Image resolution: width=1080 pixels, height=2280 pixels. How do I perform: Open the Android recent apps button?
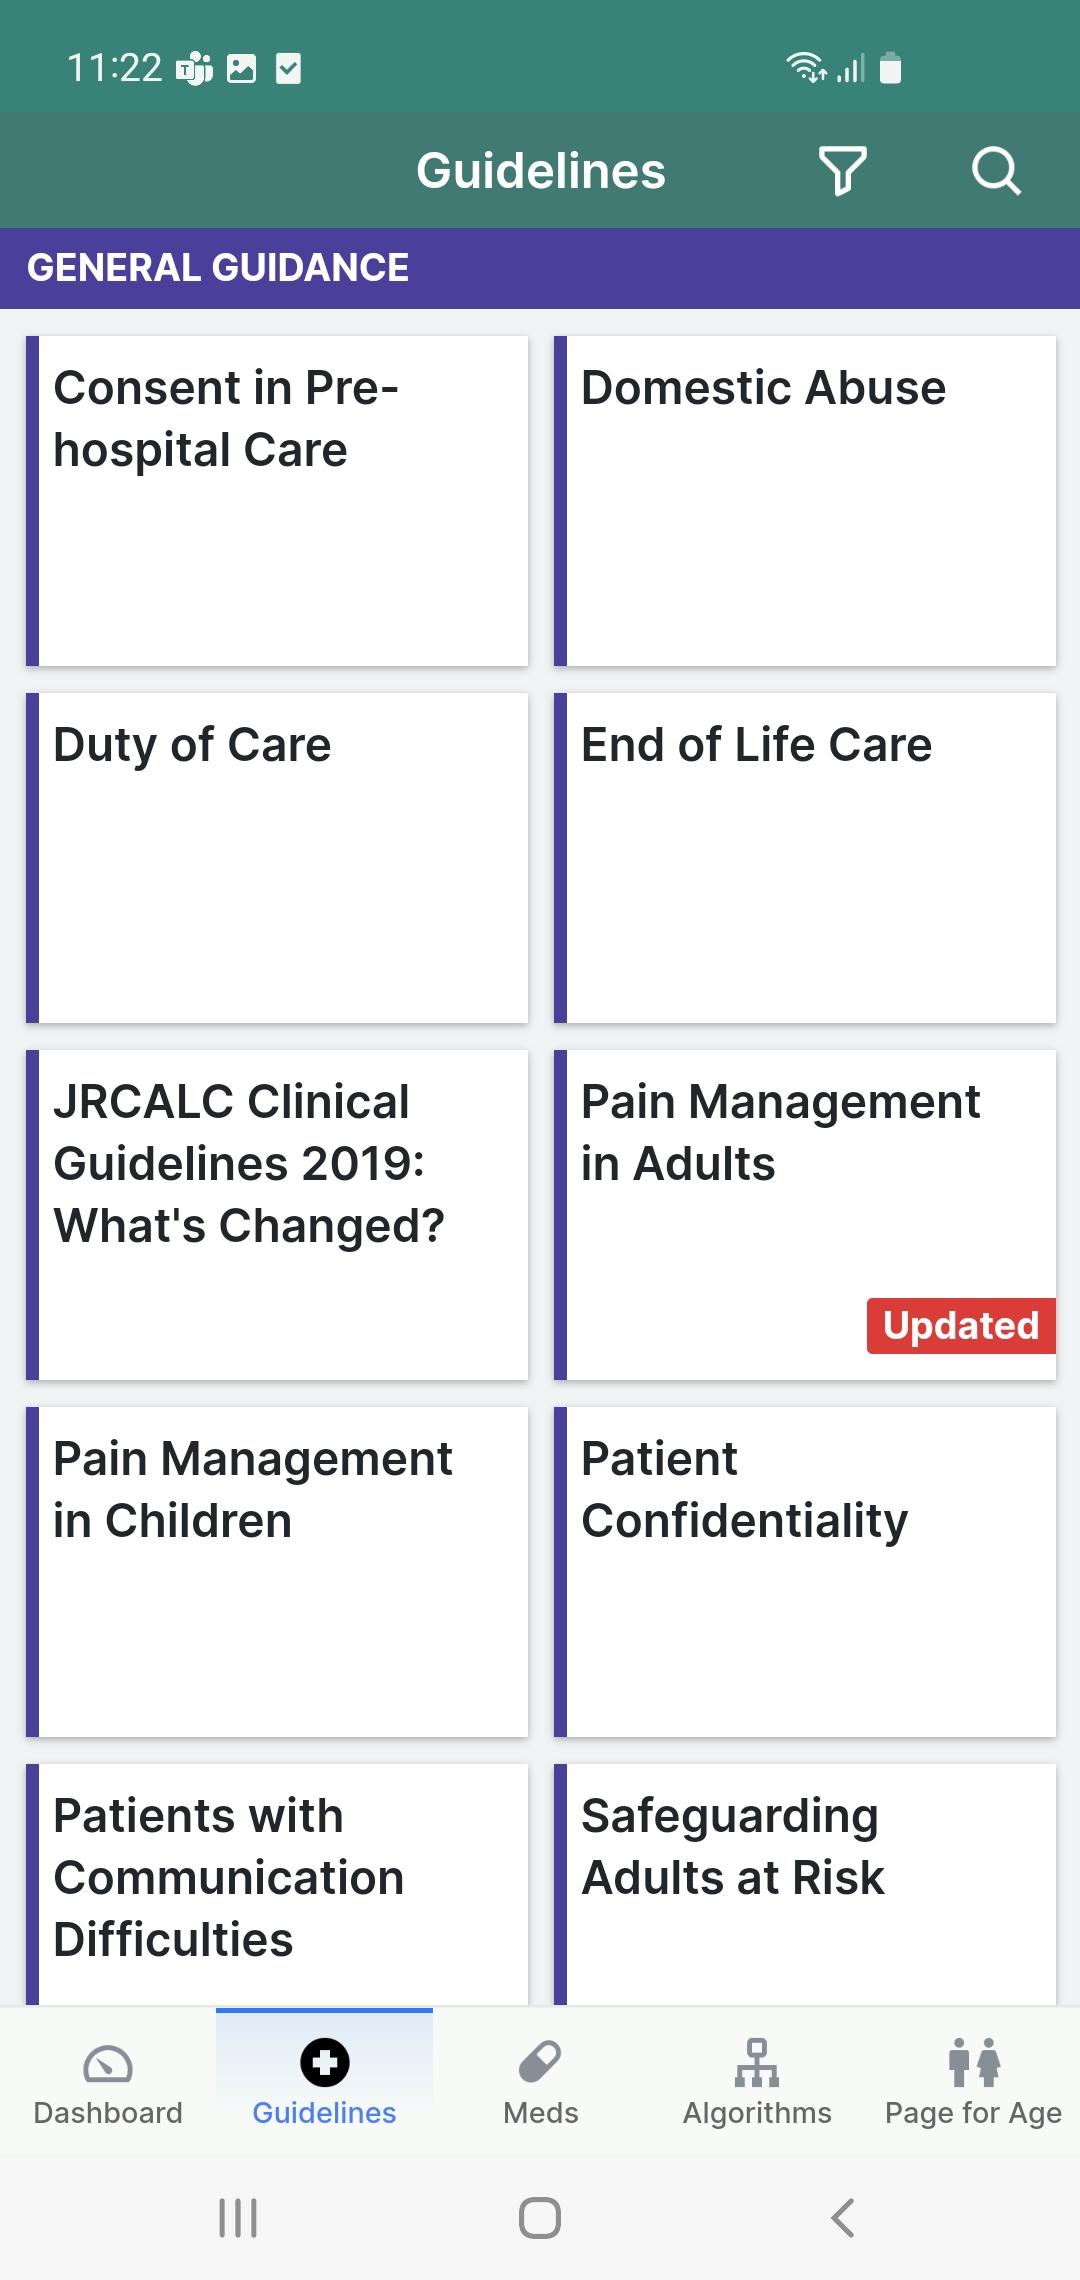point(238,2218)
